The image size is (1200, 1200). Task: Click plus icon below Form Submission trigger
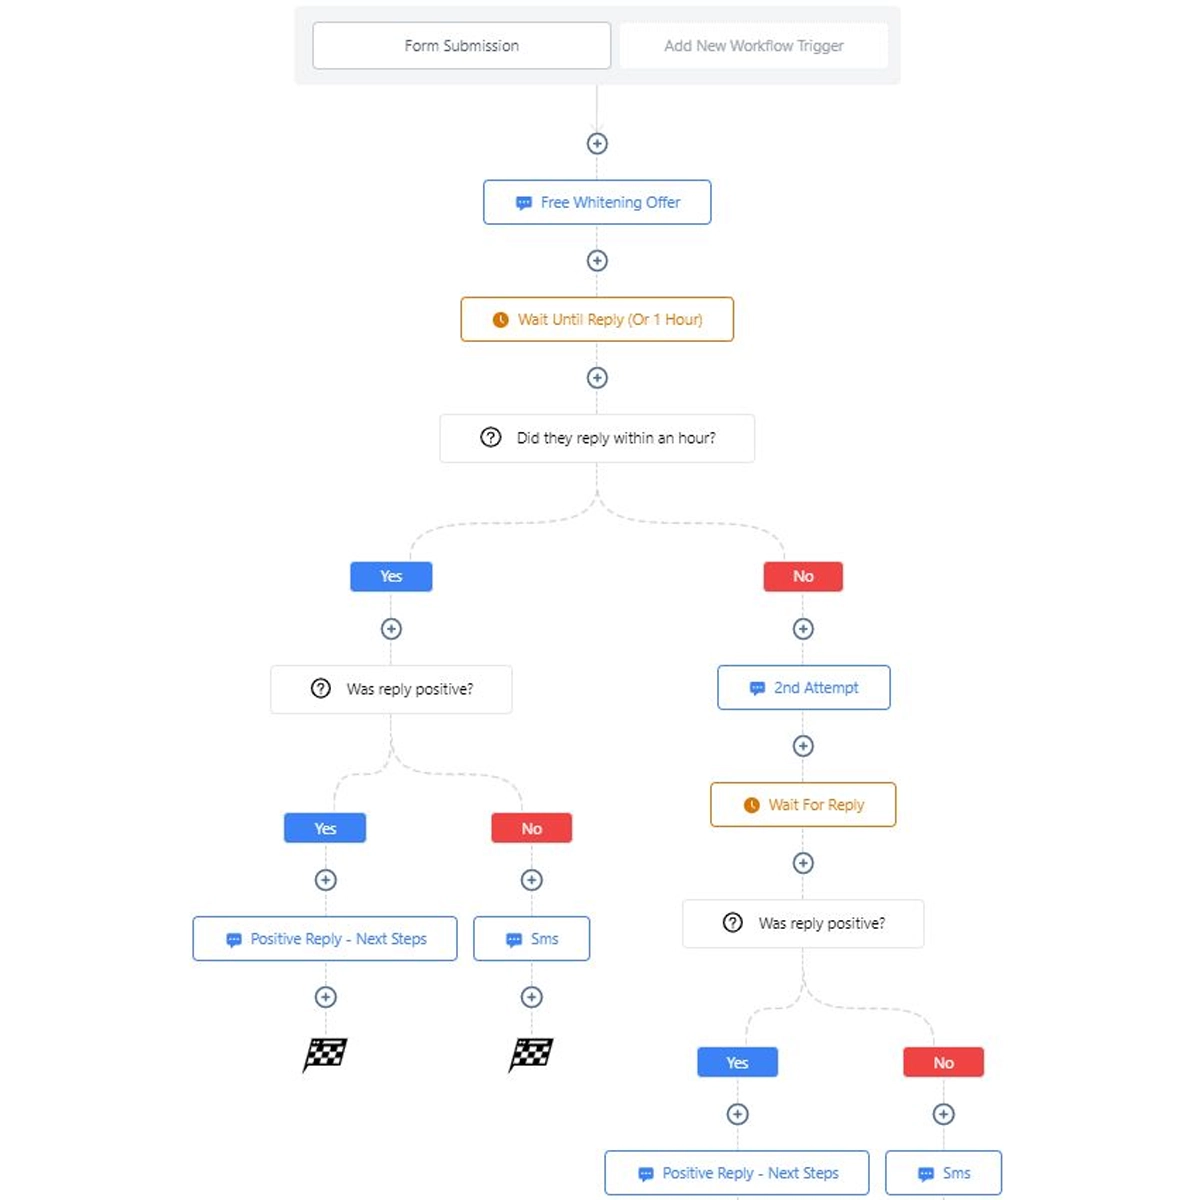pos(597,143)
